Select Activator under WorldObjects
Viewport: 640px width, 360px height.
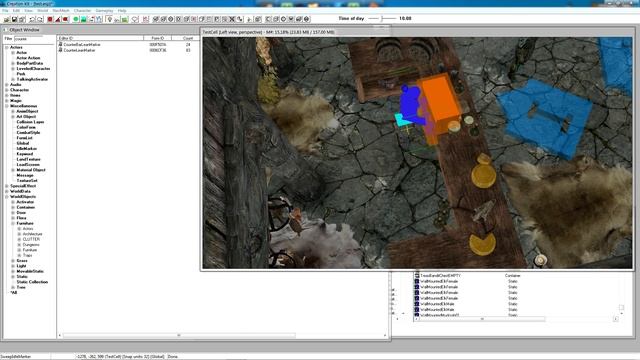pyautogui.click(x=25, y=202)
